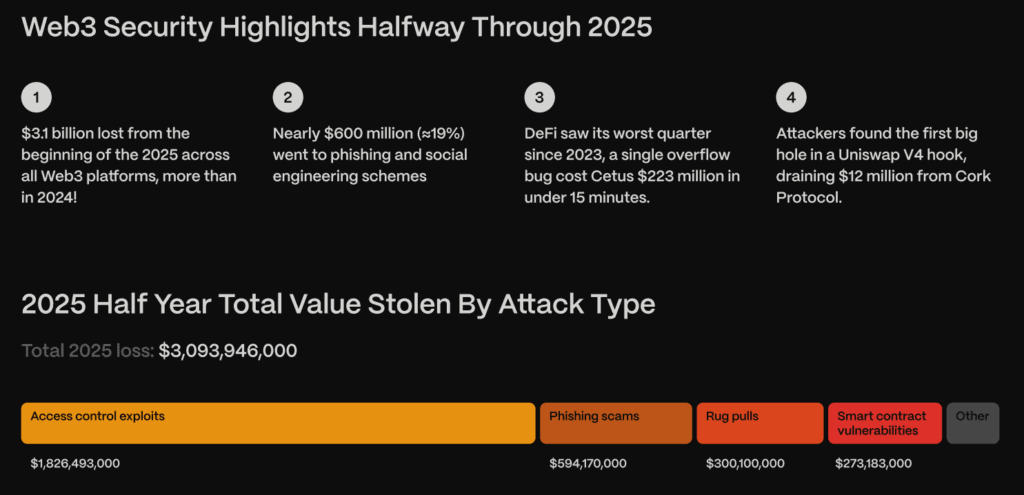1024x495 pixels.
Task: Click the Total Value Stolen heading
Action: tap(338, 303)
